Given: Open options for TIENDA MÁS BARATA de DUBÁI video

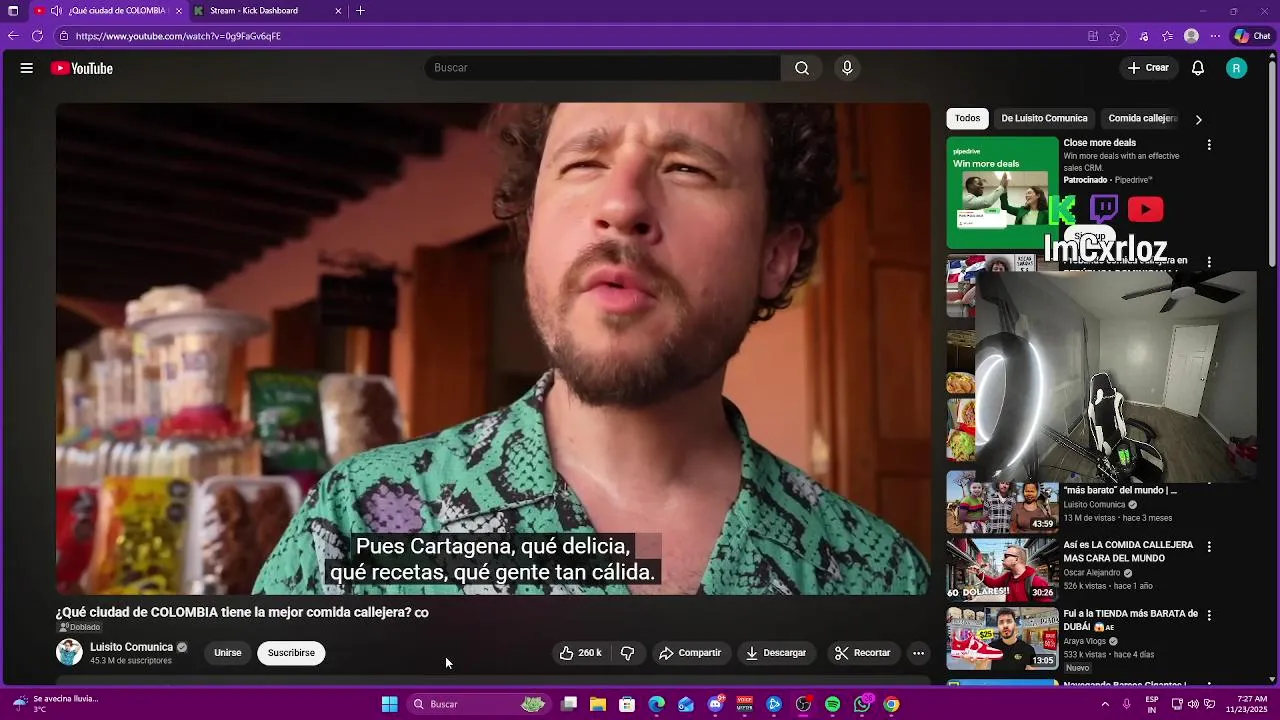Looking at the screenshot, I should (1209, 616).
